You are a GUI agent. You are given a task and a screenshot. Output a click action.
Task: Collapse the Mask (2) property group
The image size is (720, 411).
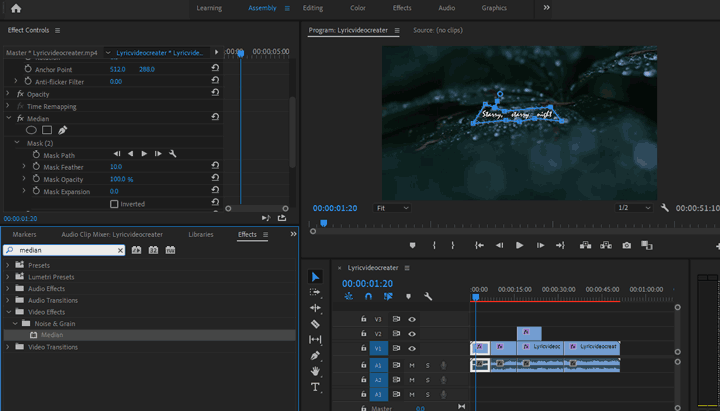pyautogui.click(x=17, y=143)
